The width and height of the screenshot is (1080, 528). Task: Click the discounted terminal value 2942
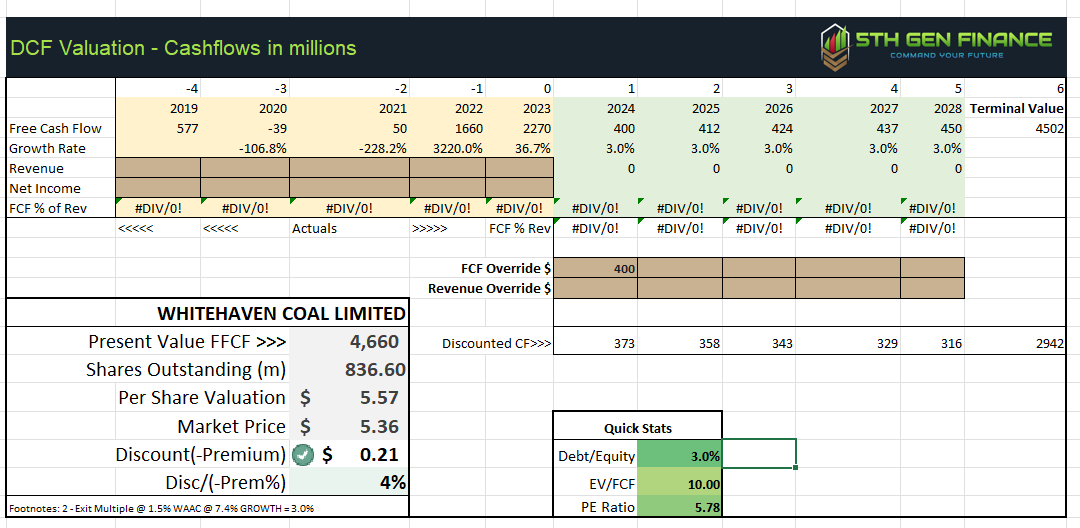click(x=1016, y=343)
